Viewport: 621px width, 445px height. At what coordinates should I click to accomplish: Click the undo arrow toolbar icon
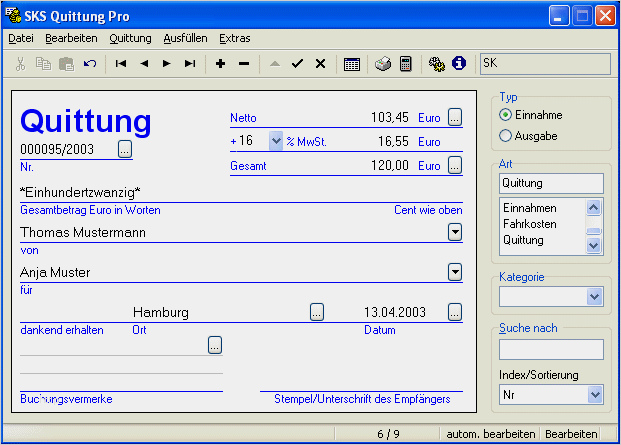click(90, 64)
